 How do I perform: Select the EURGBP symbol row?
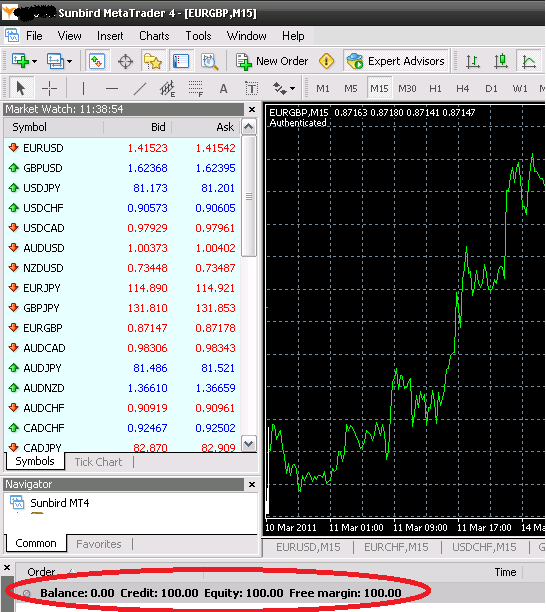[123, 328]
